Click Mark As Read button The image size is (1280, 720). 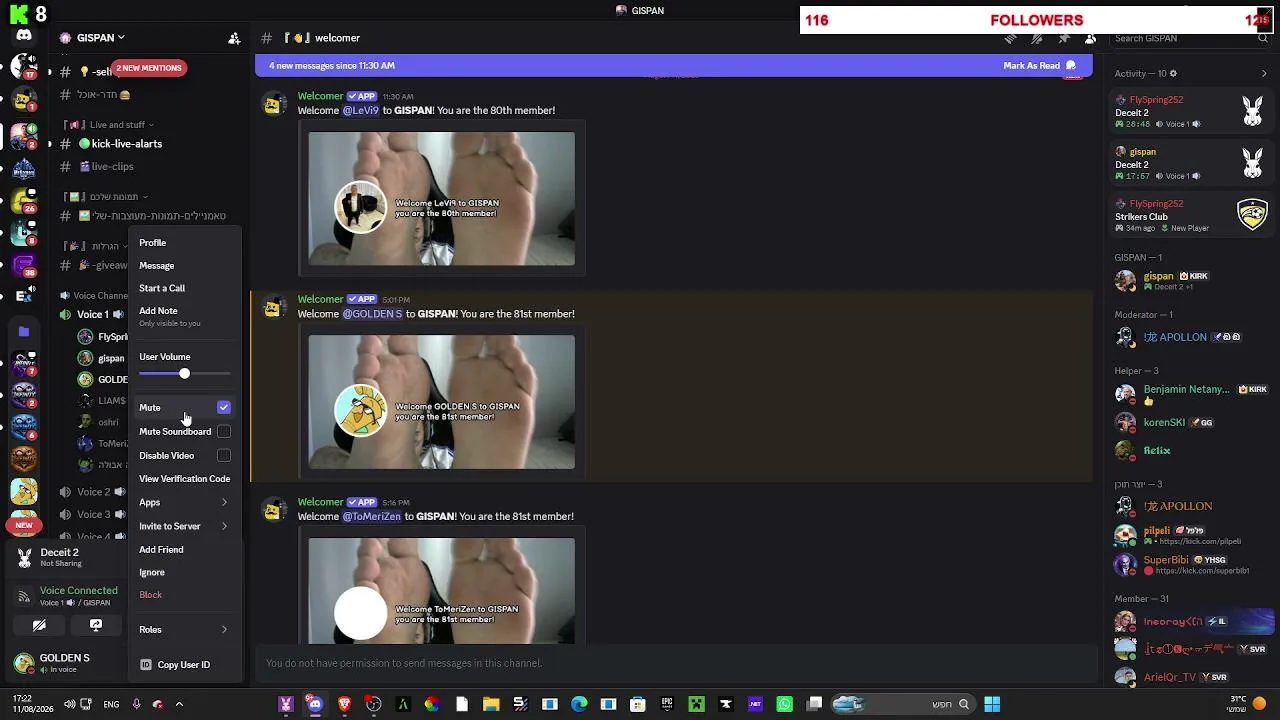tap(1039, 66)
